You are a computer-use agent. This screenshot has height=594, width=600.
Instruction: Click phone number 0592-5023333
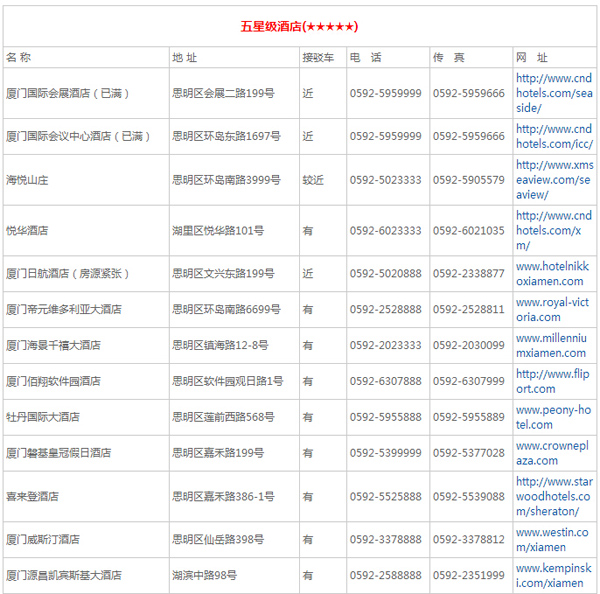pos(385,180)
